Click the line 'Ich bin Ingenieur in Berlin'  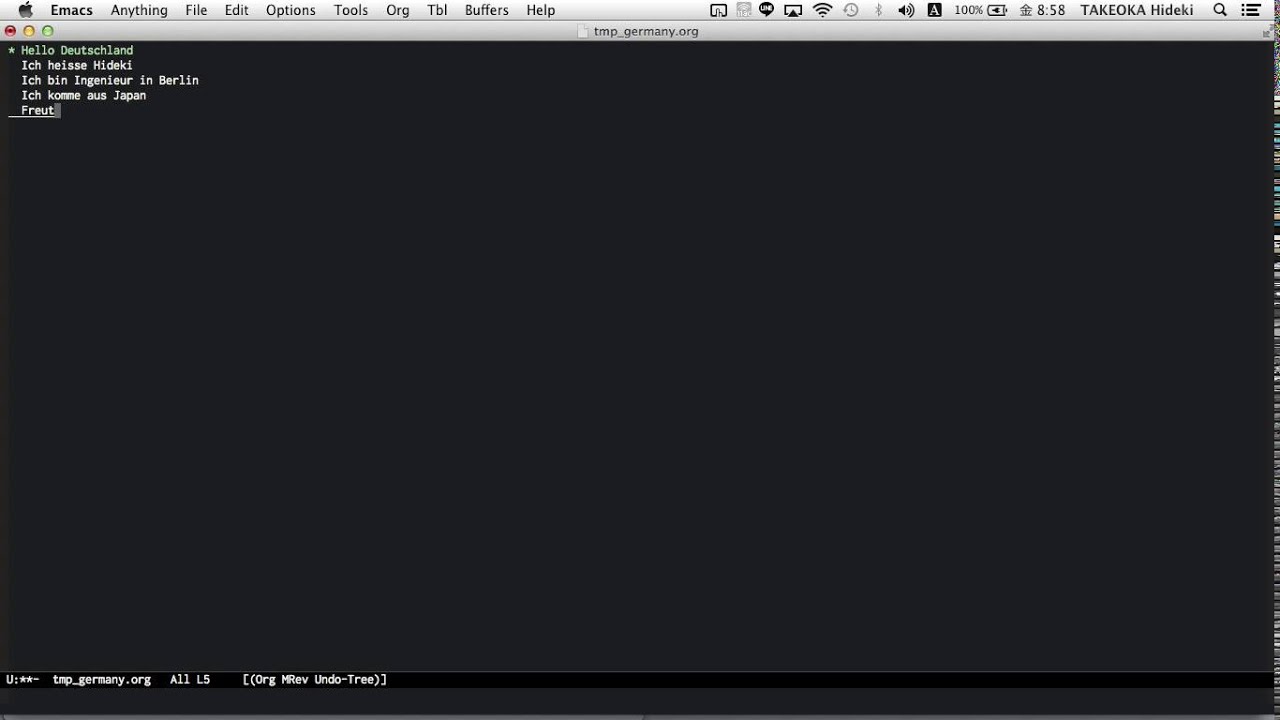click(110, 80)
